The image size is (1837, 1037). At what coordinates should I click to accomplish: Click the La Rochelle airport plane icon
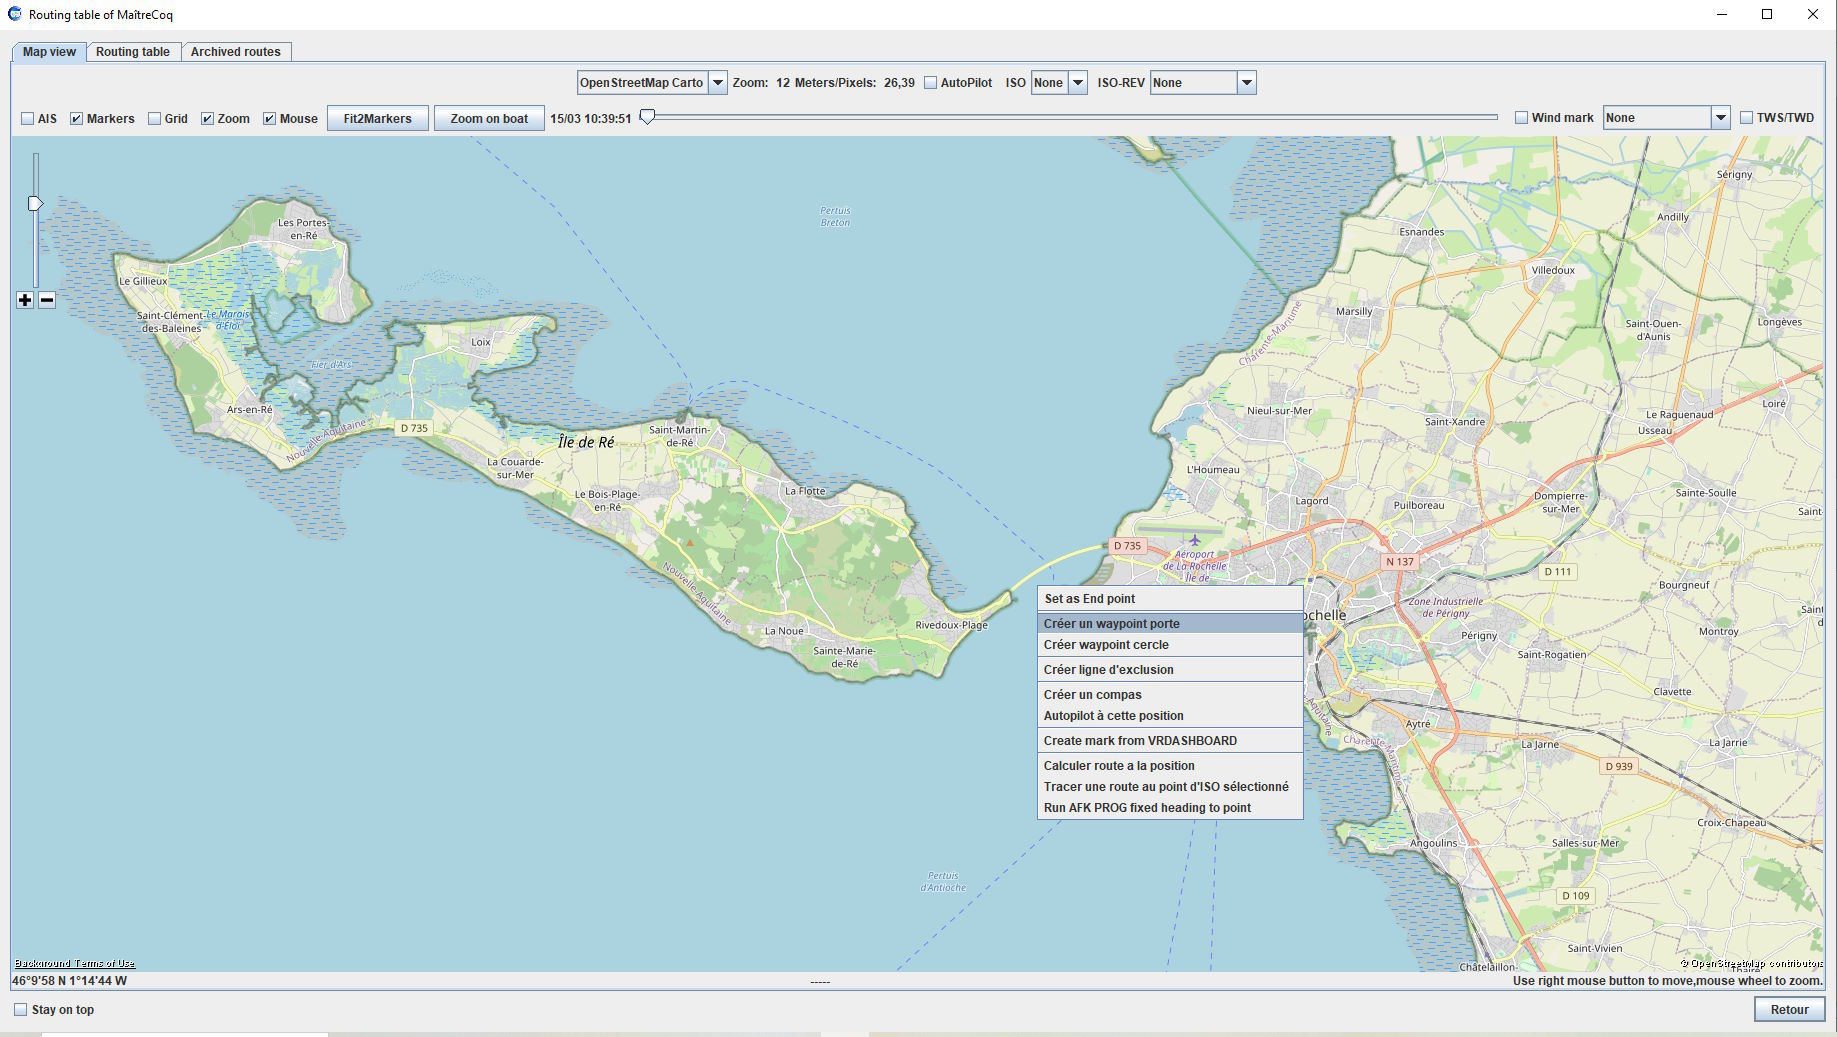coord(1194,541)
